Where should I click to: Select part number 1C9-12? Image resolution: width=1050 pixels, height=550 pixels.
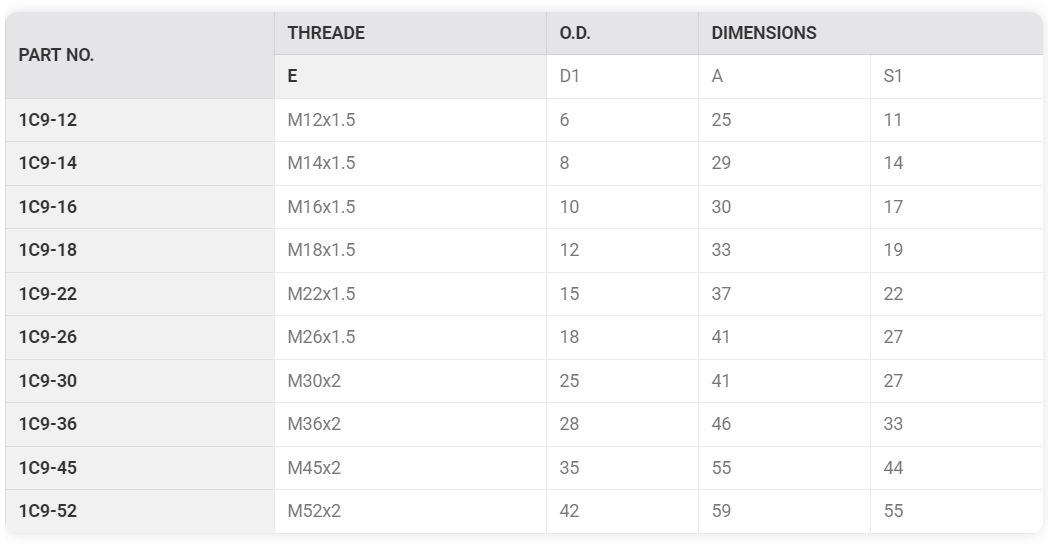pos(48,120)
